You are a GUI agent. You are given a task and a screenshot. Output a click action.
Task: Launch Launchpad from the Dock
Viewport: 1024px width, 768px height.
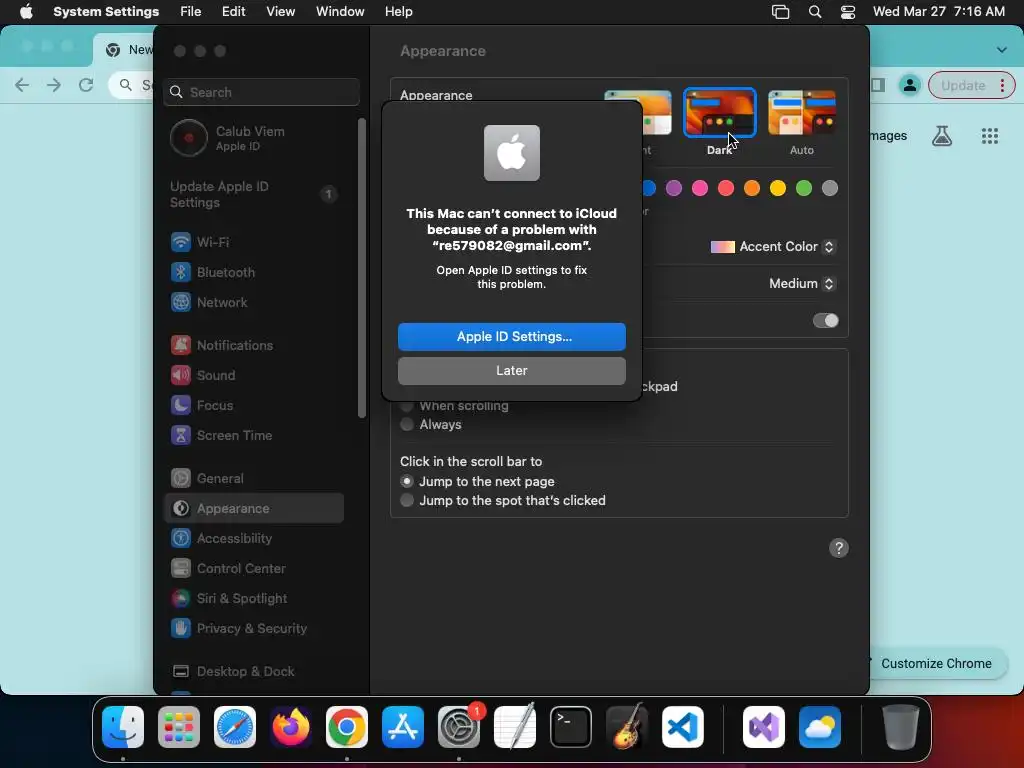tap(179, 727)
